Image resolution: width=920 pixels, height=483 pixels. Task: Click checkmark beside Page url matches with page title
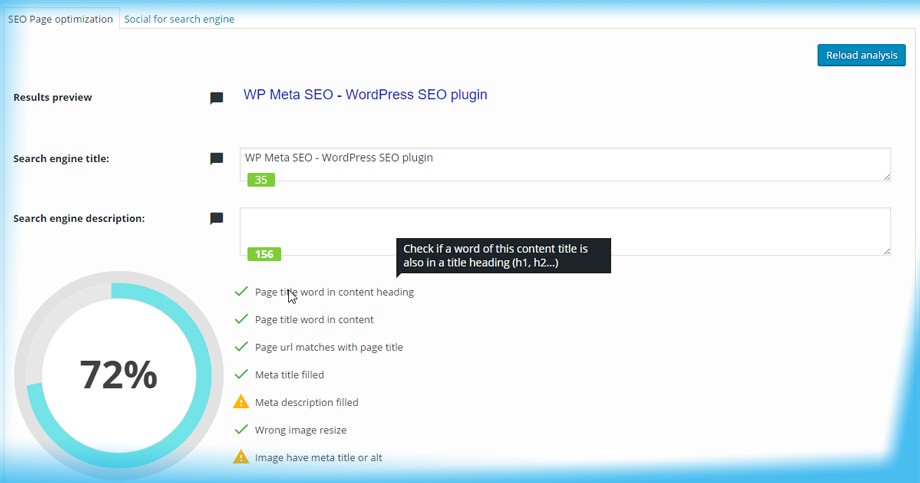(241, 346)
